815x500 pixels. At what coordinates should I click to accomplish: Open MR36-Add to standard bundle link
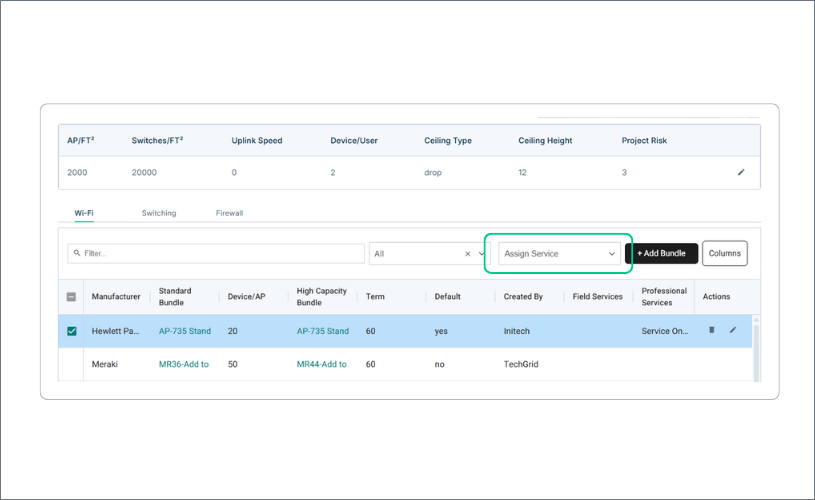183,364
